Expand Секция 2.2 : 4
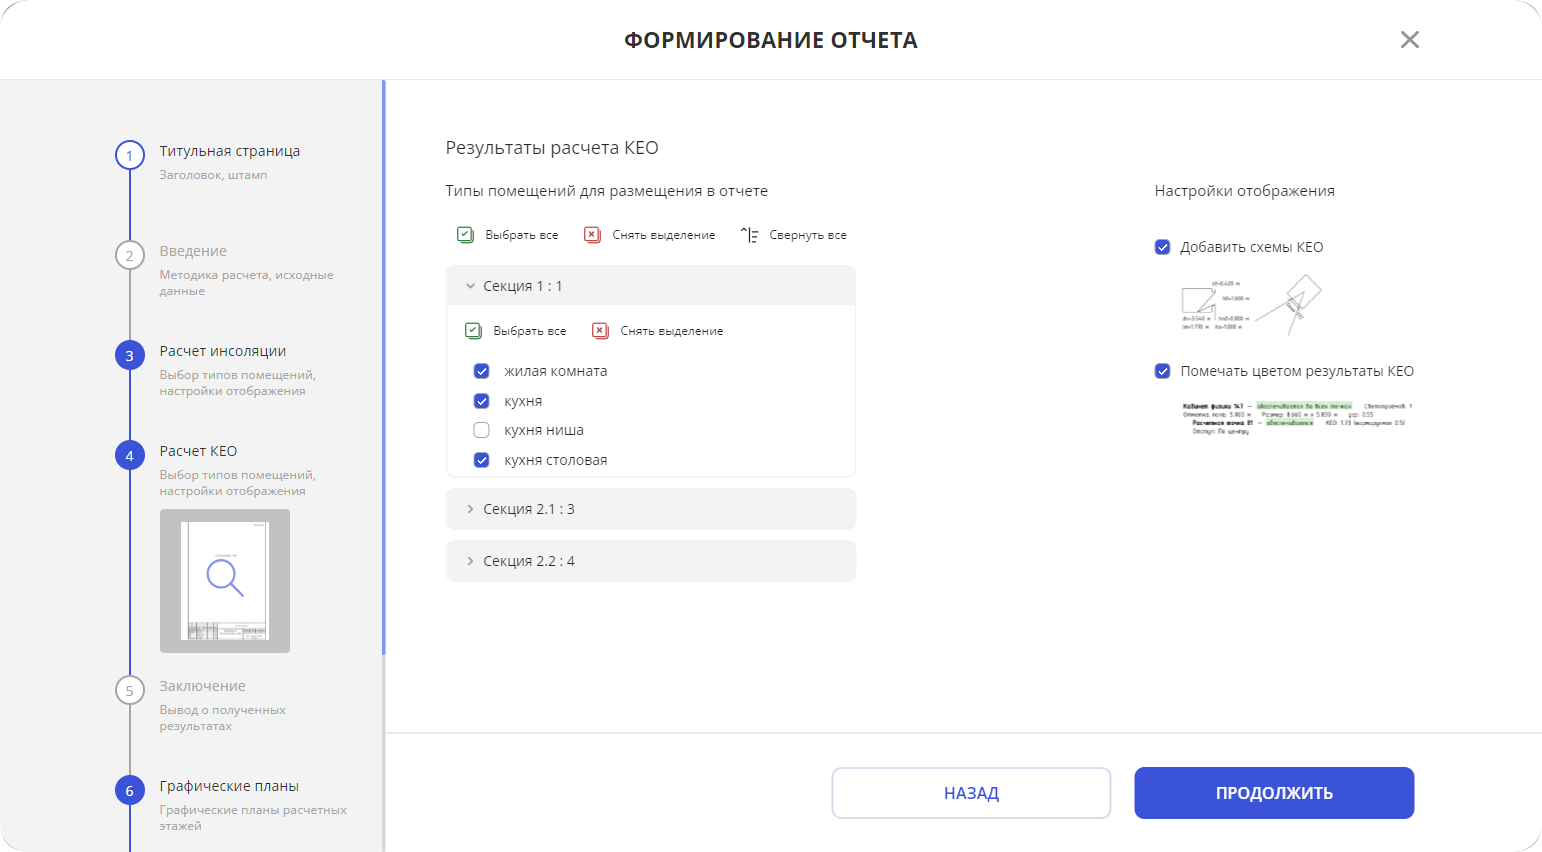This screenshot has width=1542, height=852. point(651,561)
